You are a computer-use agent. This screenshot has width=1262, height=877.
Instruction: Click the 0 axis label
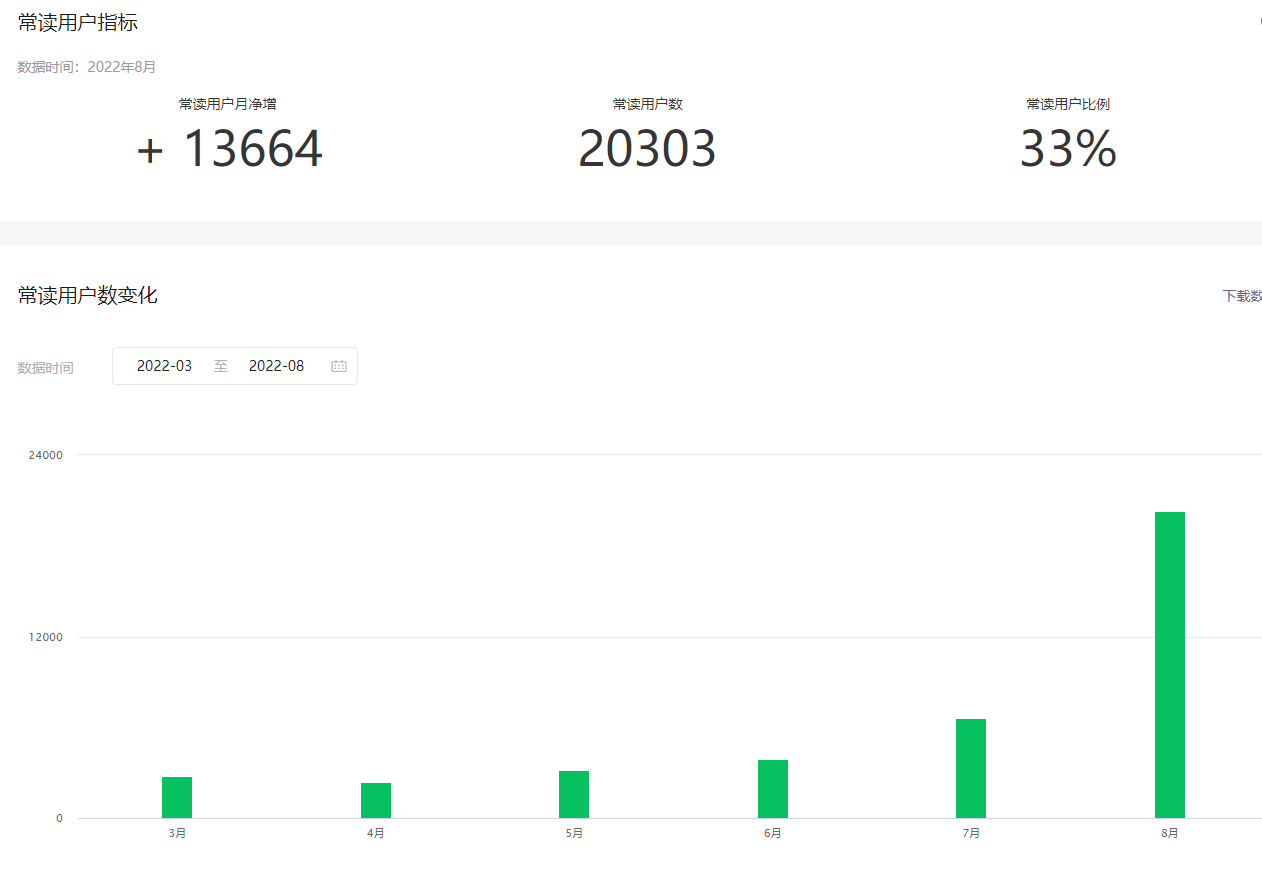pos(59,818)
